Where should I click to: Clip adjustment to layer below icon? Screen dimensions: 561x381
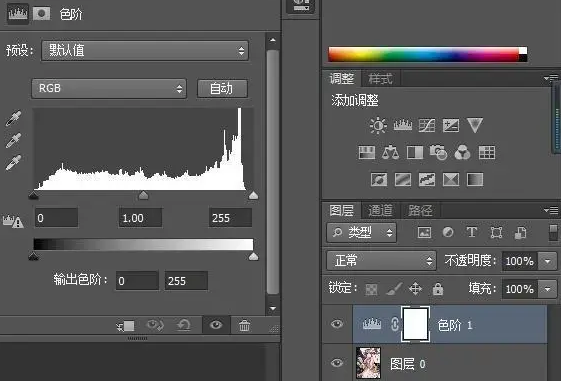click(126, 326)
